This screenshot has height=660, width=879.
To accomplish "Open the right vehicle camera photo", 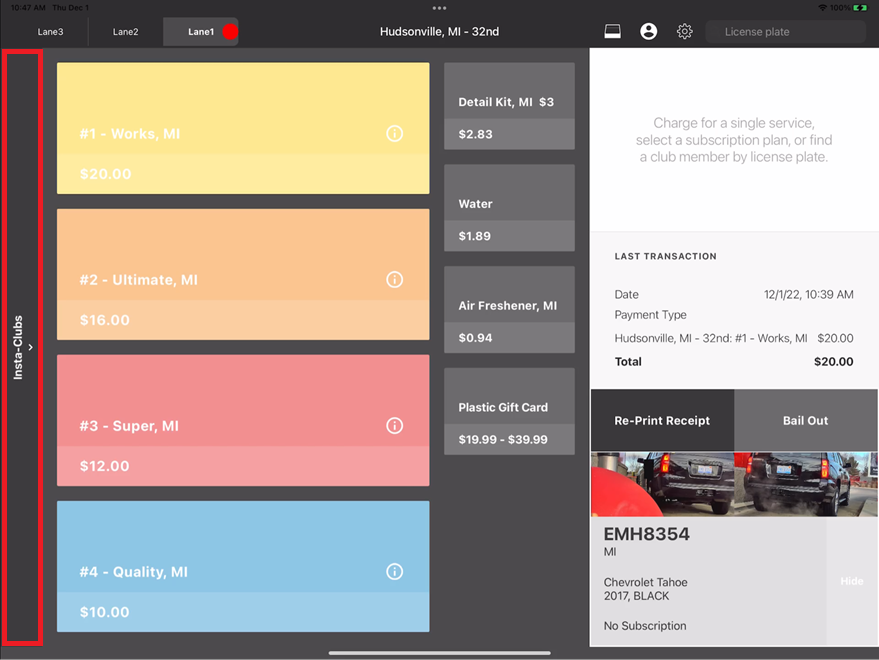I will click(806, 484).
